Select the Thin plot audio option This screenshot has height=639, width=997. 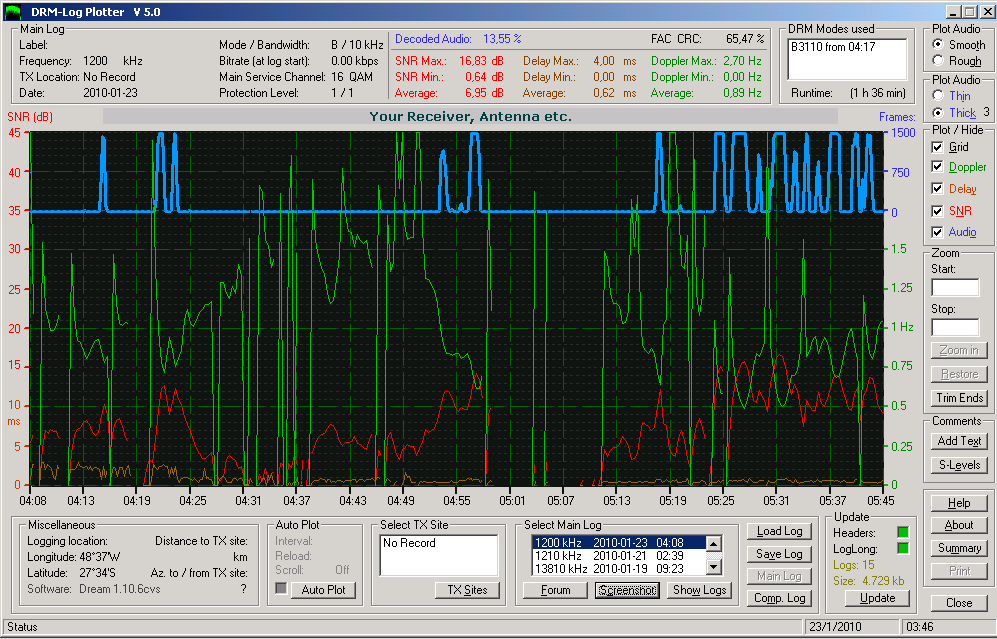point(937,95)
